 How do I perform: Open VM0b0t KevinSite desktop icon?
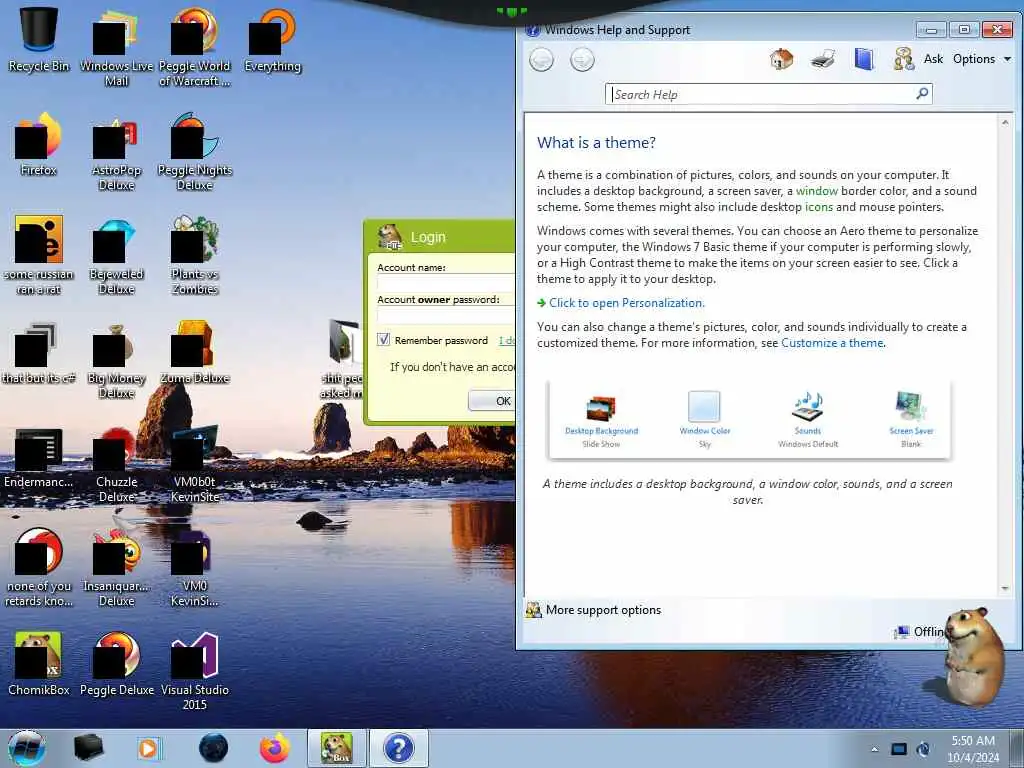click(x=195, y=464)
